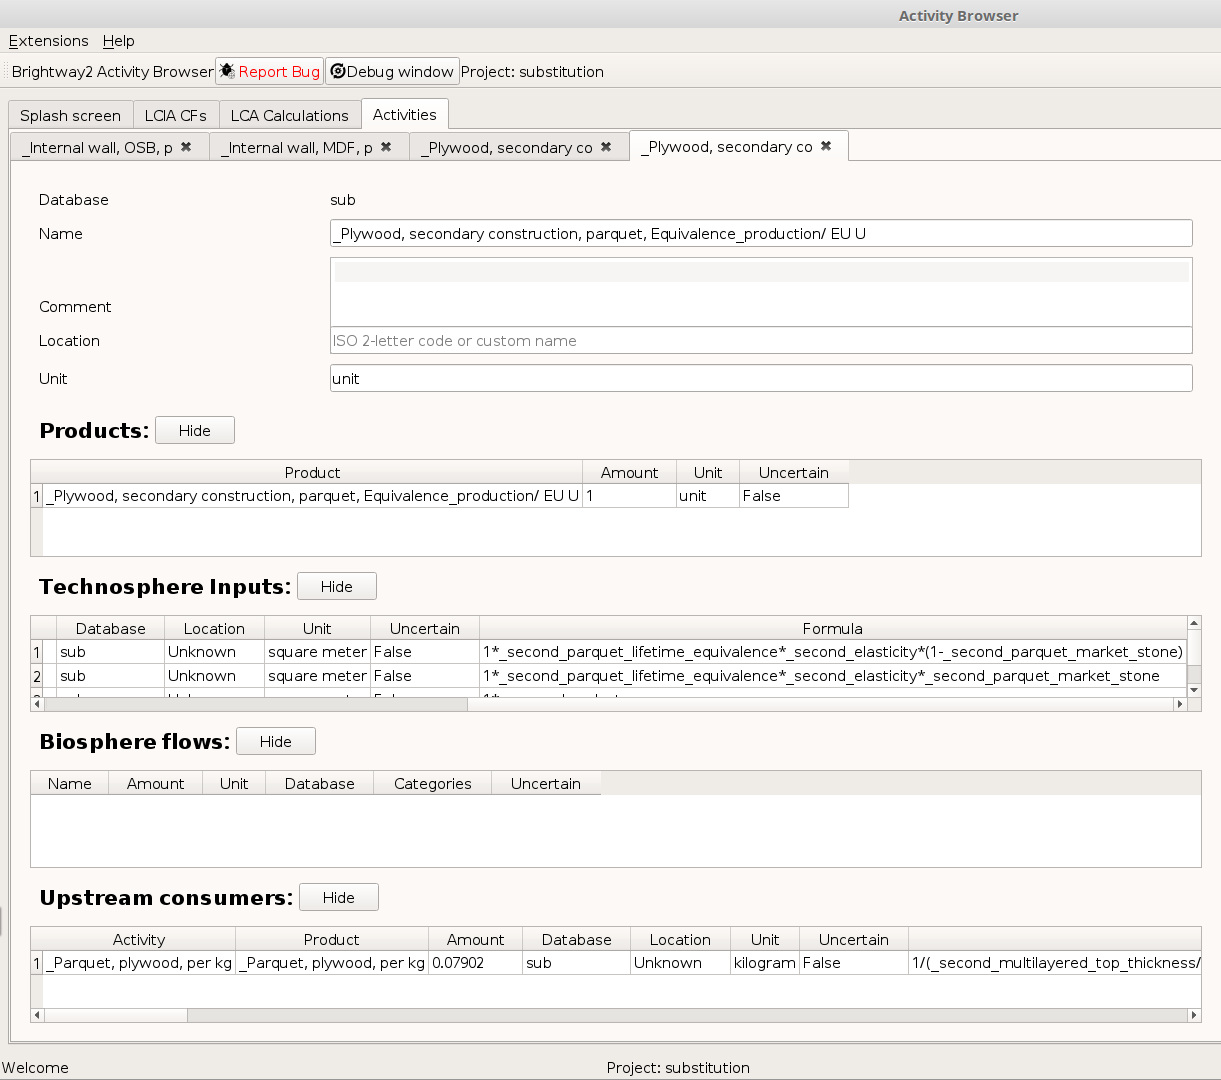The height and width of the screenshot is (1080, 1221).
Task: Hide the Technosphere Inputs table
Action: click(x=336, y=586)
